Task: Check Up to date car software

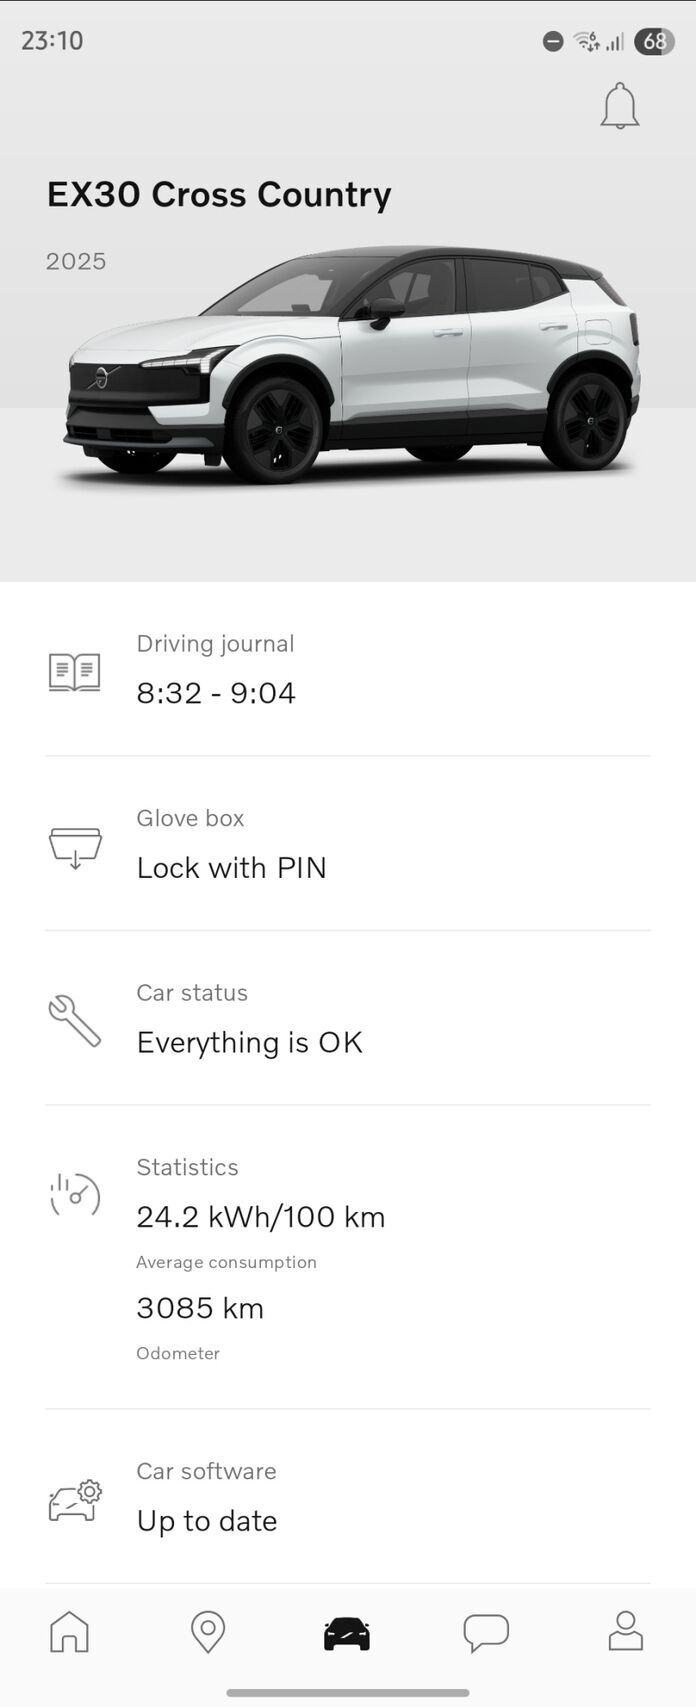Action: click(207, 1521)
